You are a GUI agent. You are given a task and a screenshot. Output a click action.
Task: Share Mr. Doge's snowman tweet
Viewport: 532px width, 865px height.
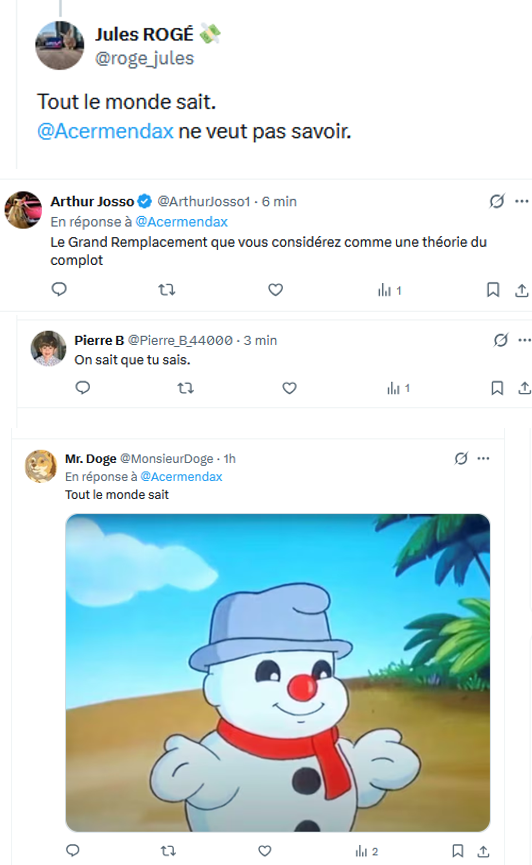pos(483,851)
